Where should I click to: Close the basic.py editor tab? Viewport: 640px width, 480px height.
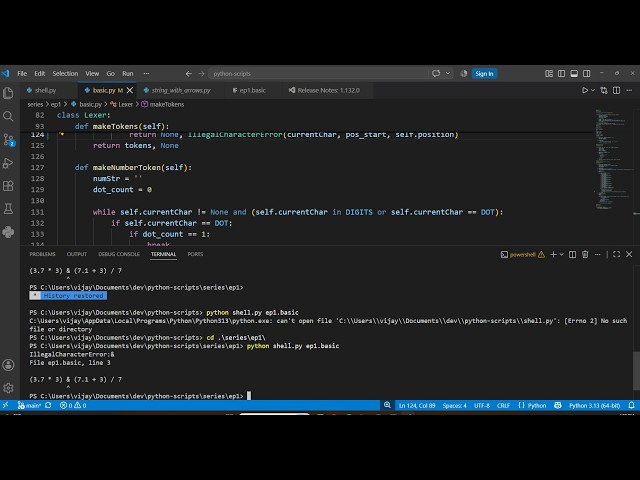coord(130,90)
